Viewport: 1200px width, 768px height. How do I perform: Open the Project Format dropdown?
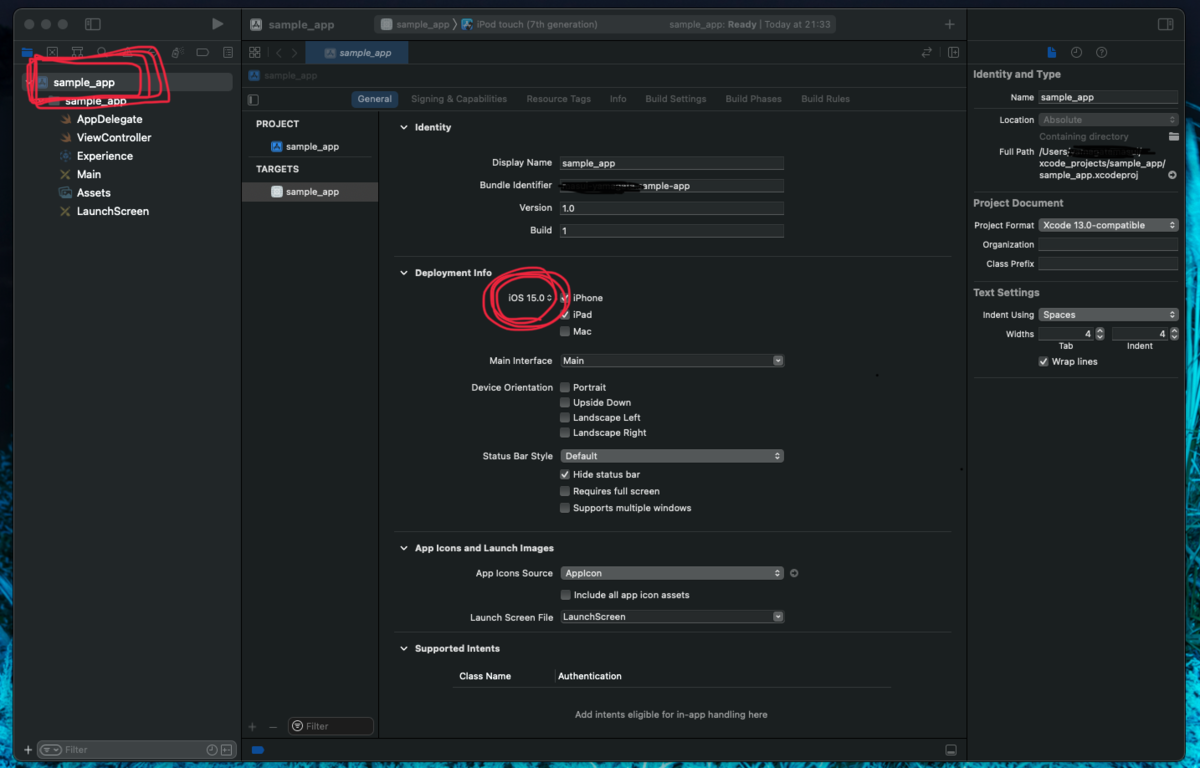(x=1108, y=225)
